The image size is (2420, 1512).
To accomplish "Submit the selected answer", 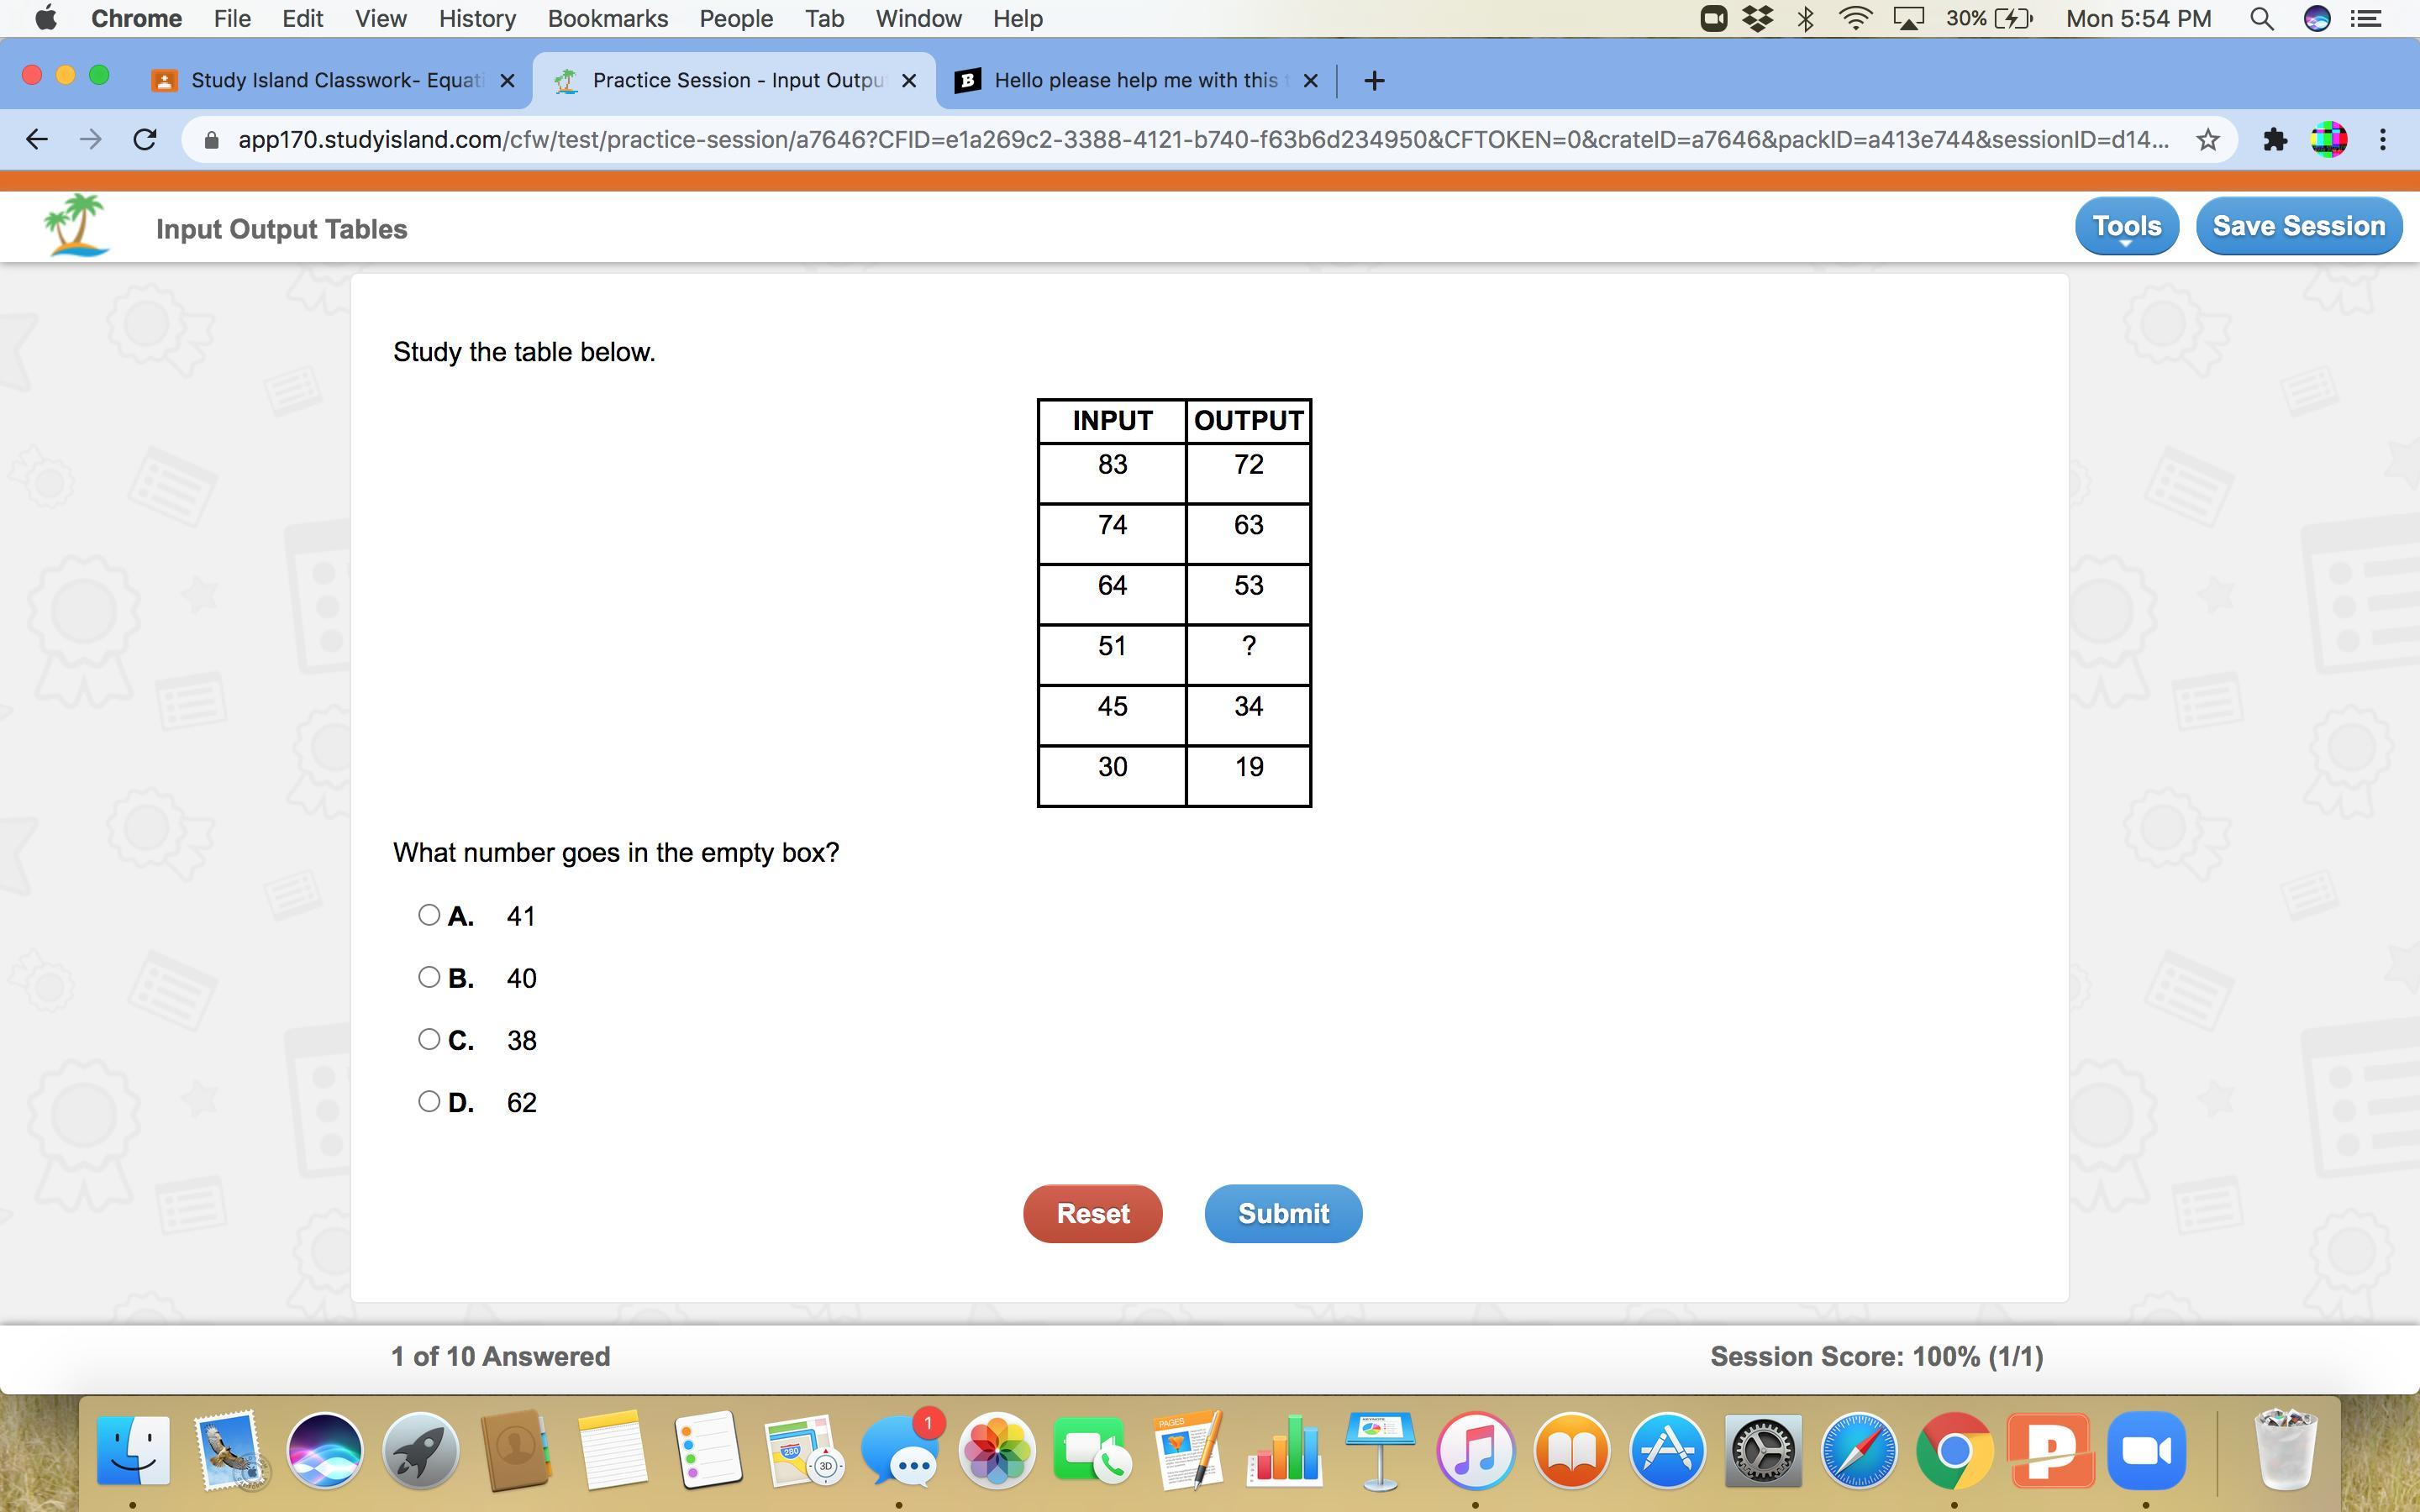I will click(1283, 1213).
